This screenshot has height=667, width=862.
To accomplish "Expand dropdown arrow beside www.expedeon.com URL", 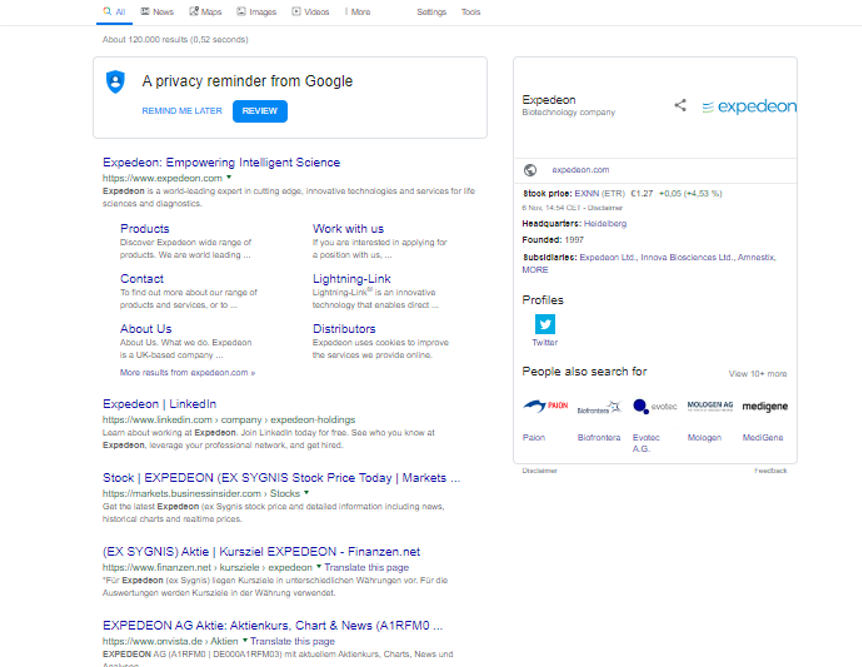I will coord(229,177).
